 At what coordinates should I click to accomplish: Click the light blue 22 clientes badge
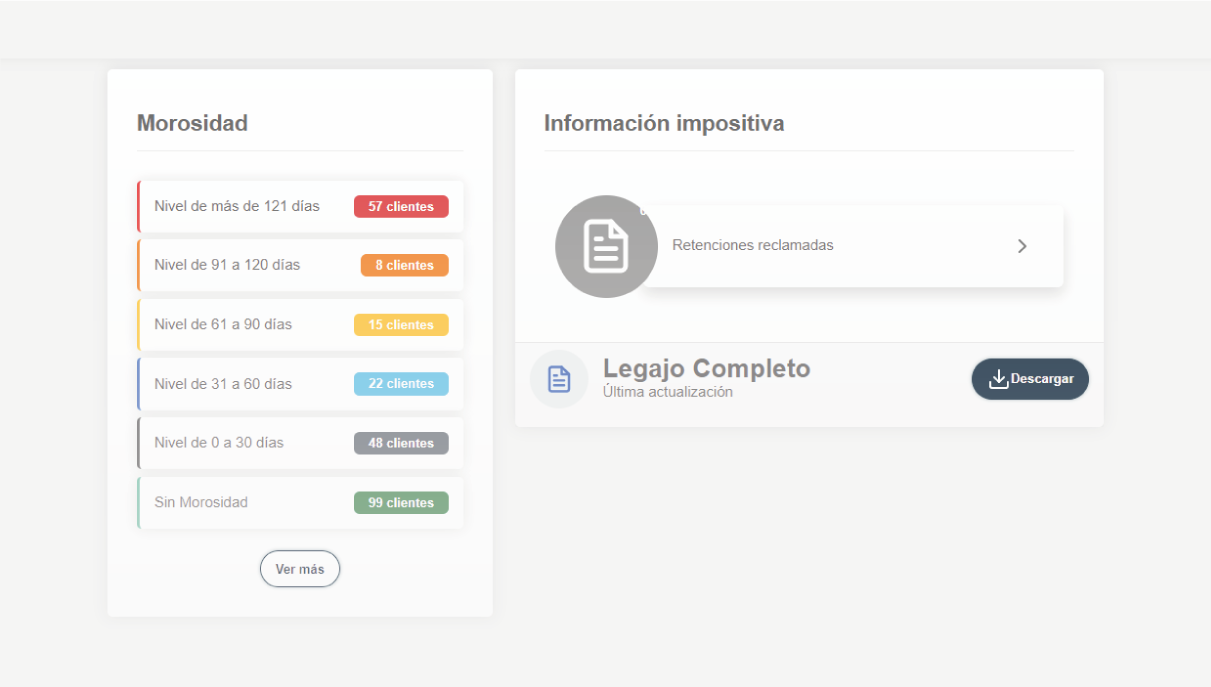[x=401, y=384]
